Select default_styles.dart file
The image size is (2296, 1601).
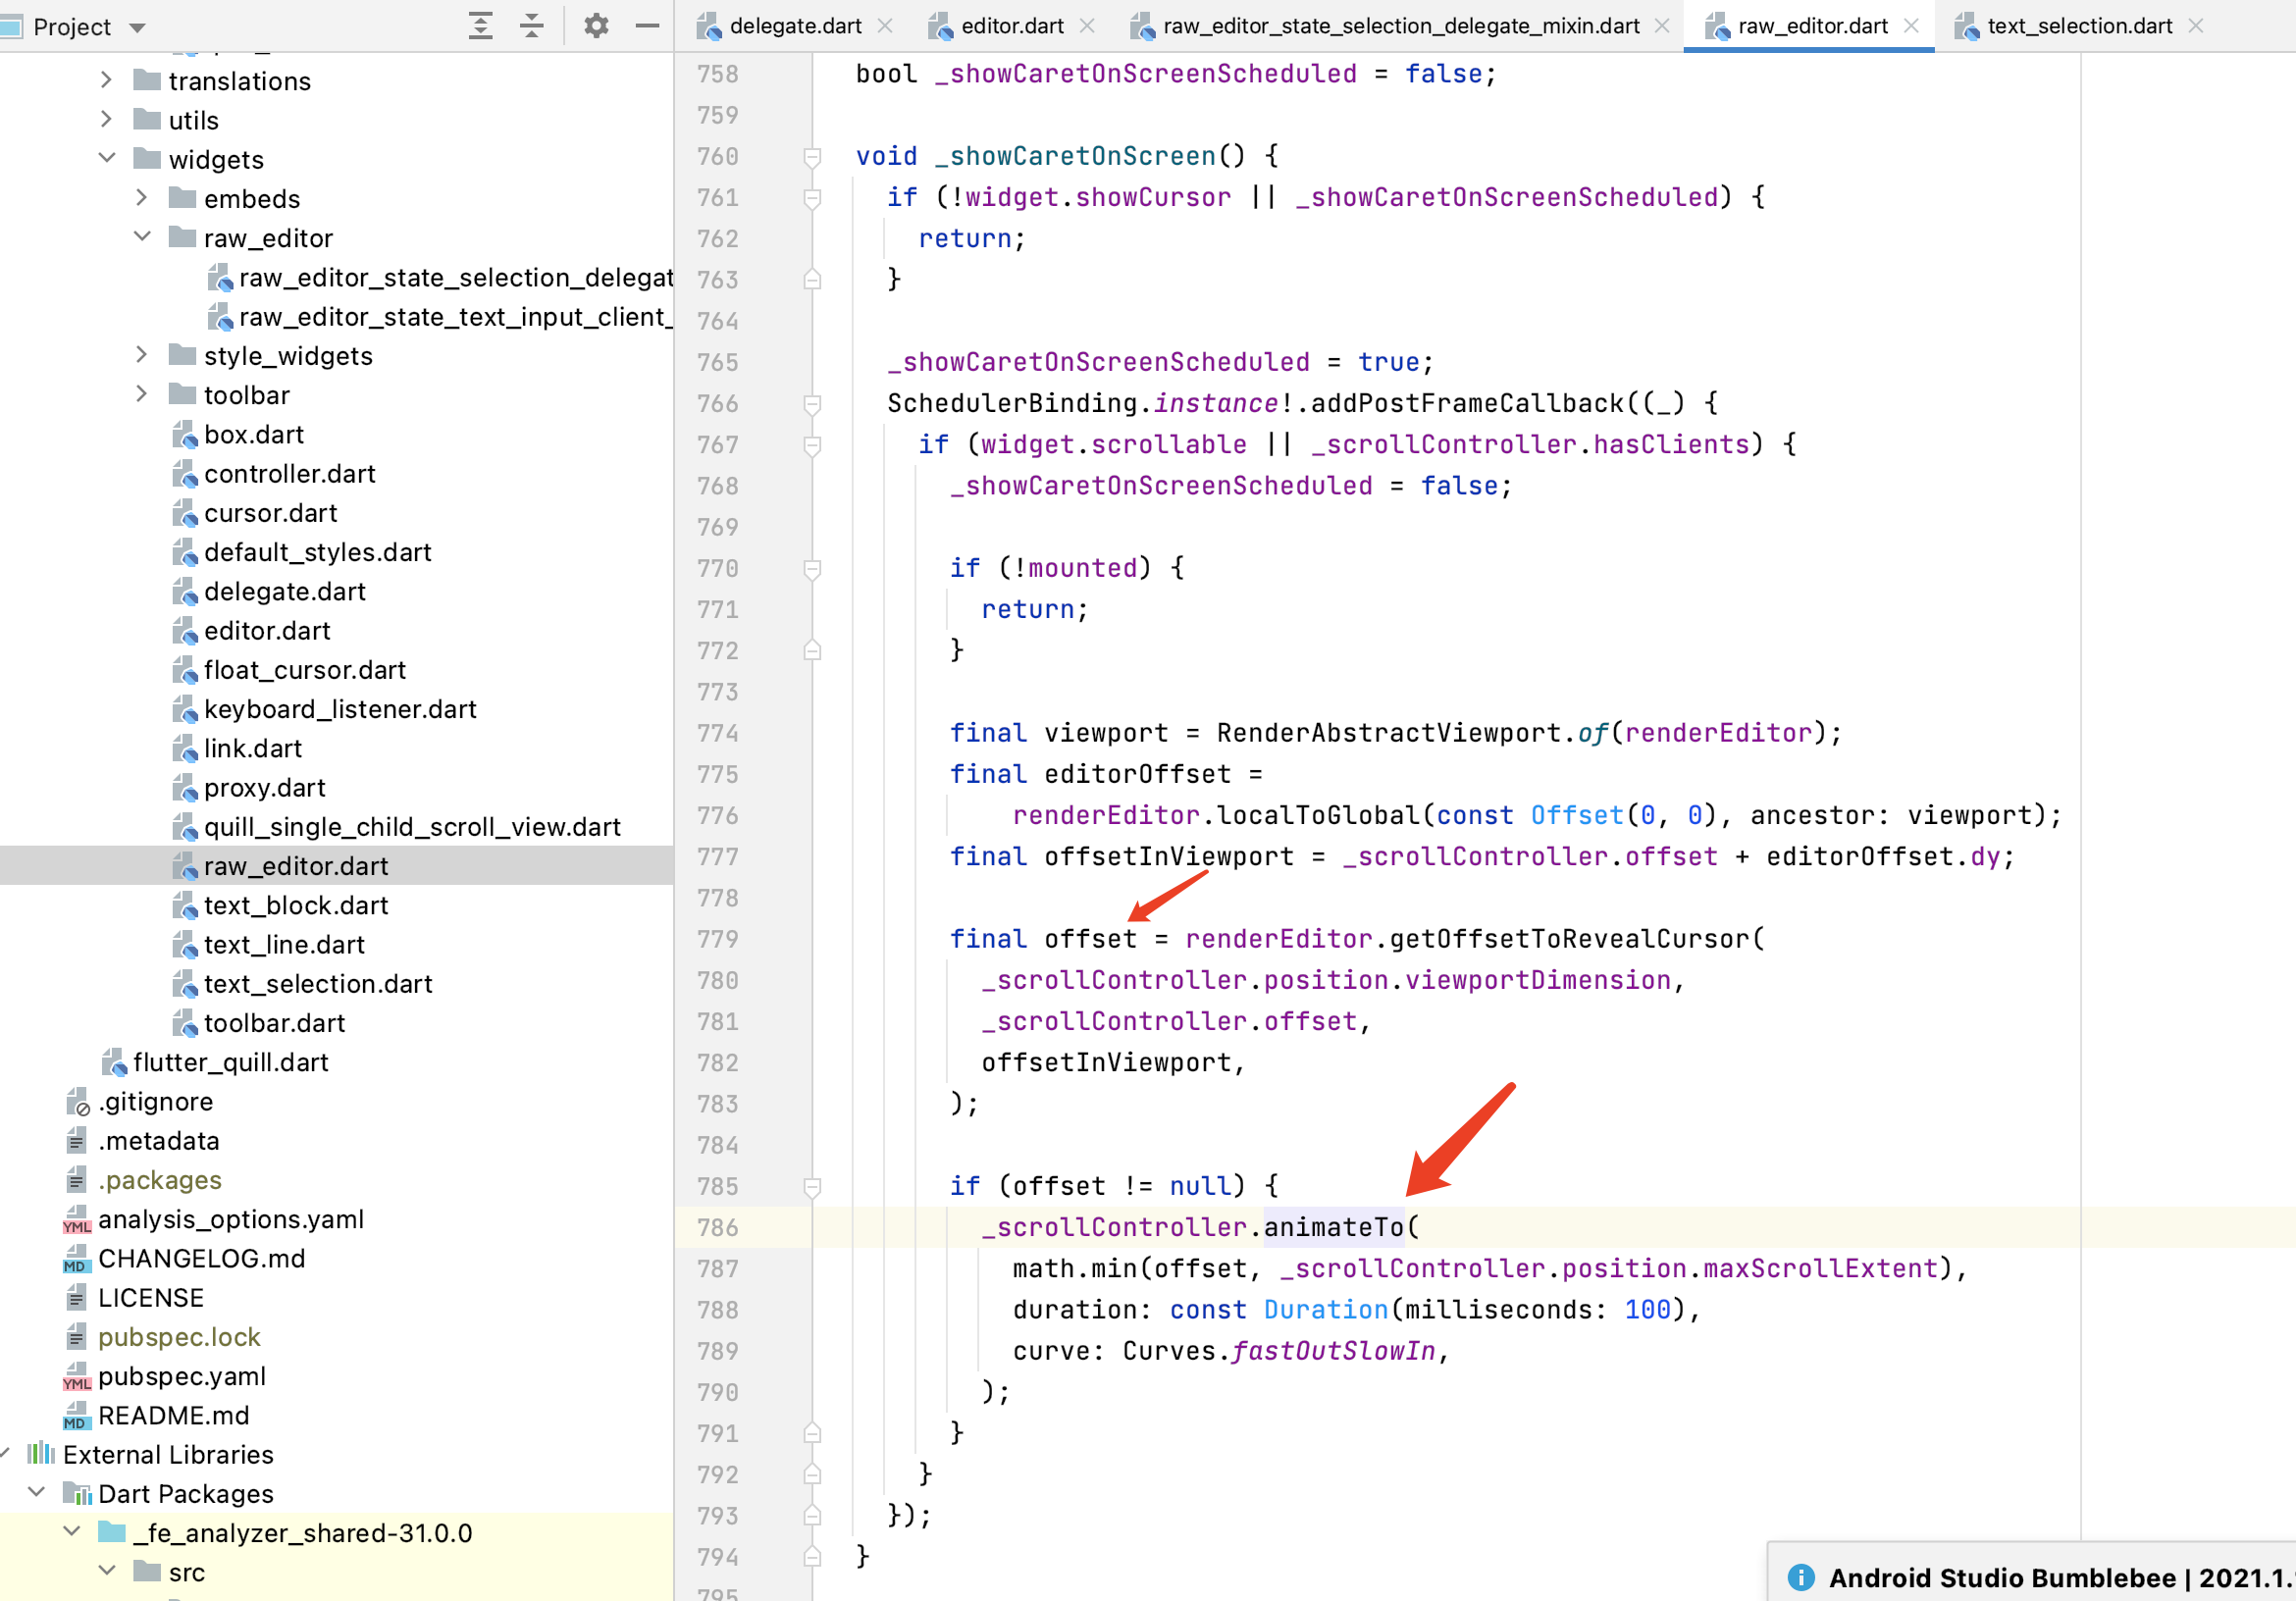(317, 551)
